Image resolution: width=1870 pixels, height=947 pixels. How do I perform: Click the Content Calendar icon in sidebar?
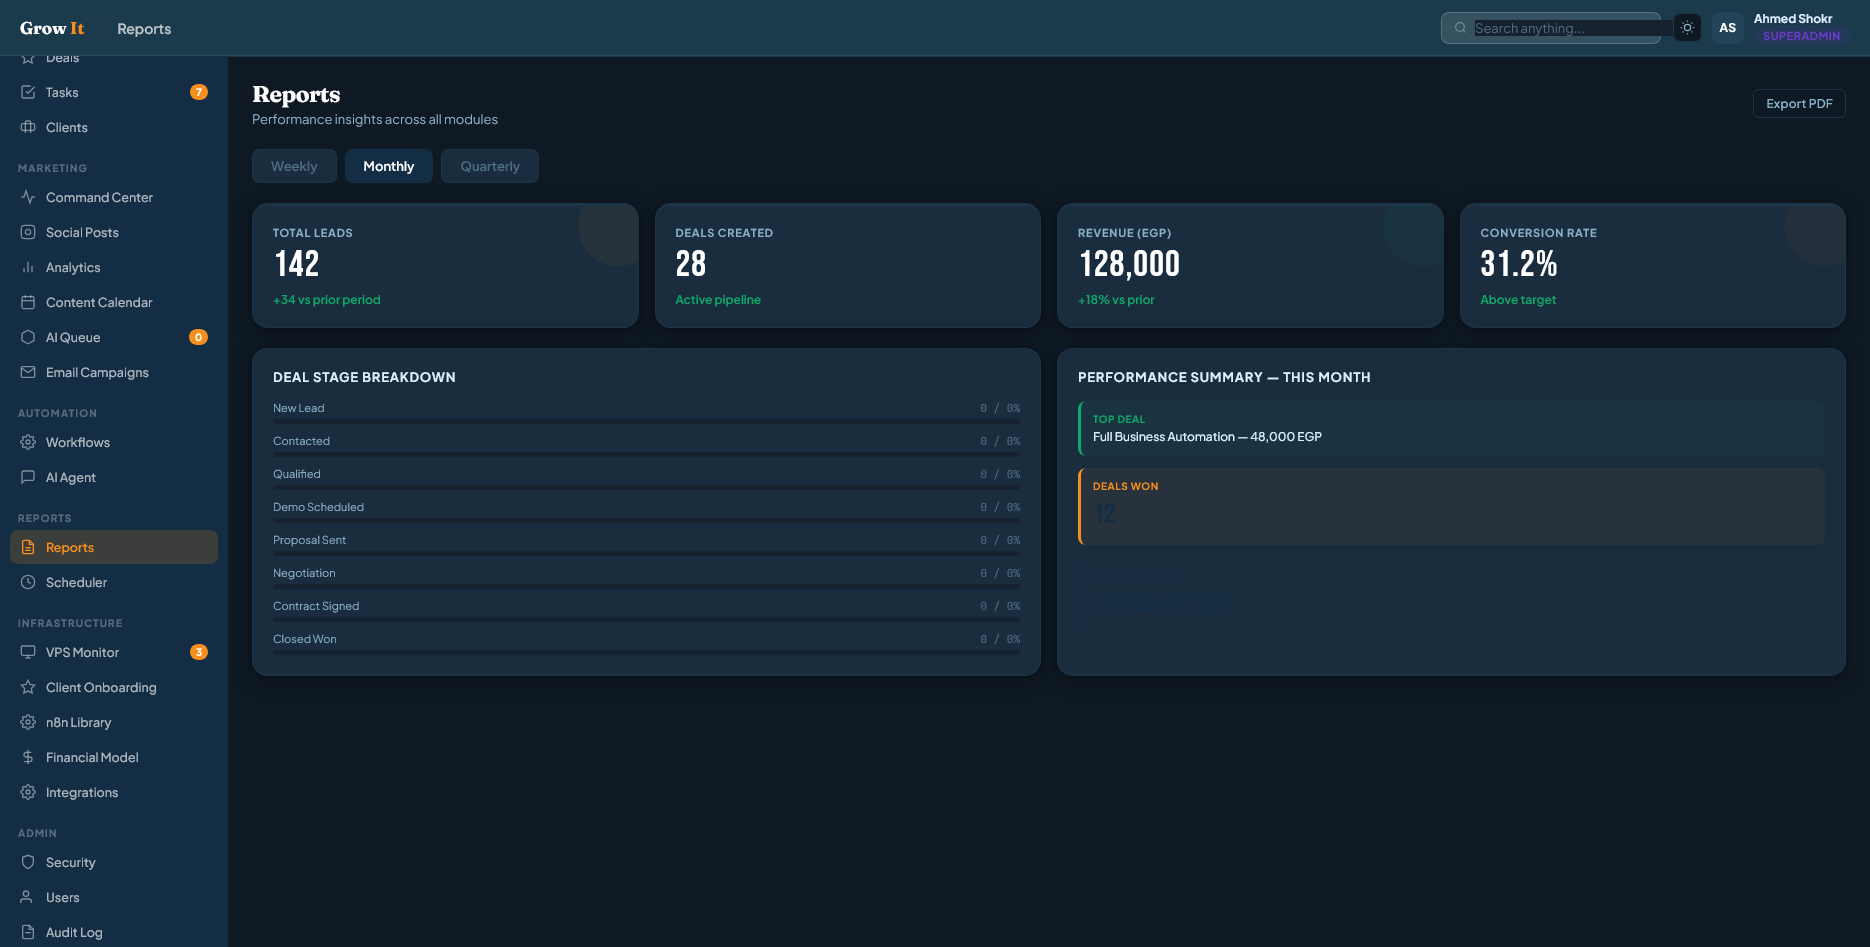coord(28,302)
